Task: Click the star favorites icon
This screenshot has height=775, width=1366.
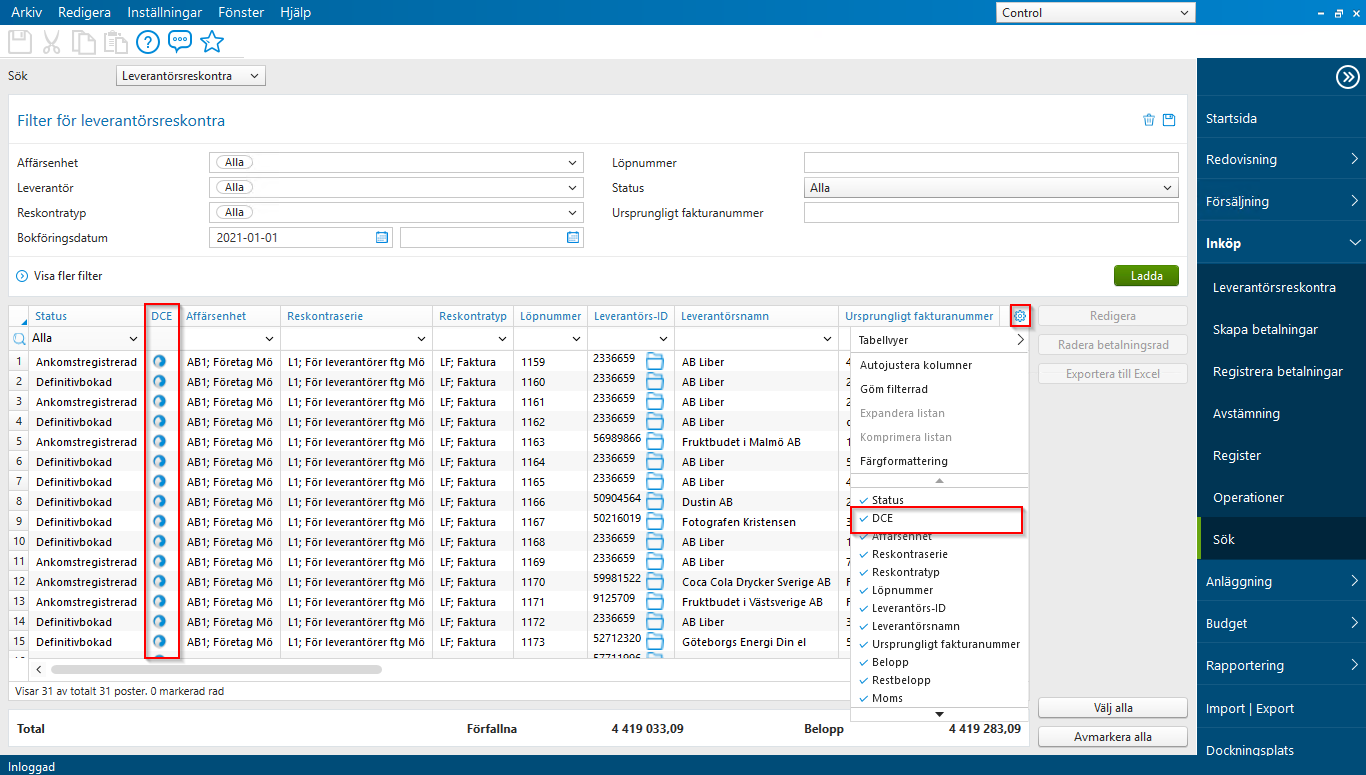Action: (212, 42)
